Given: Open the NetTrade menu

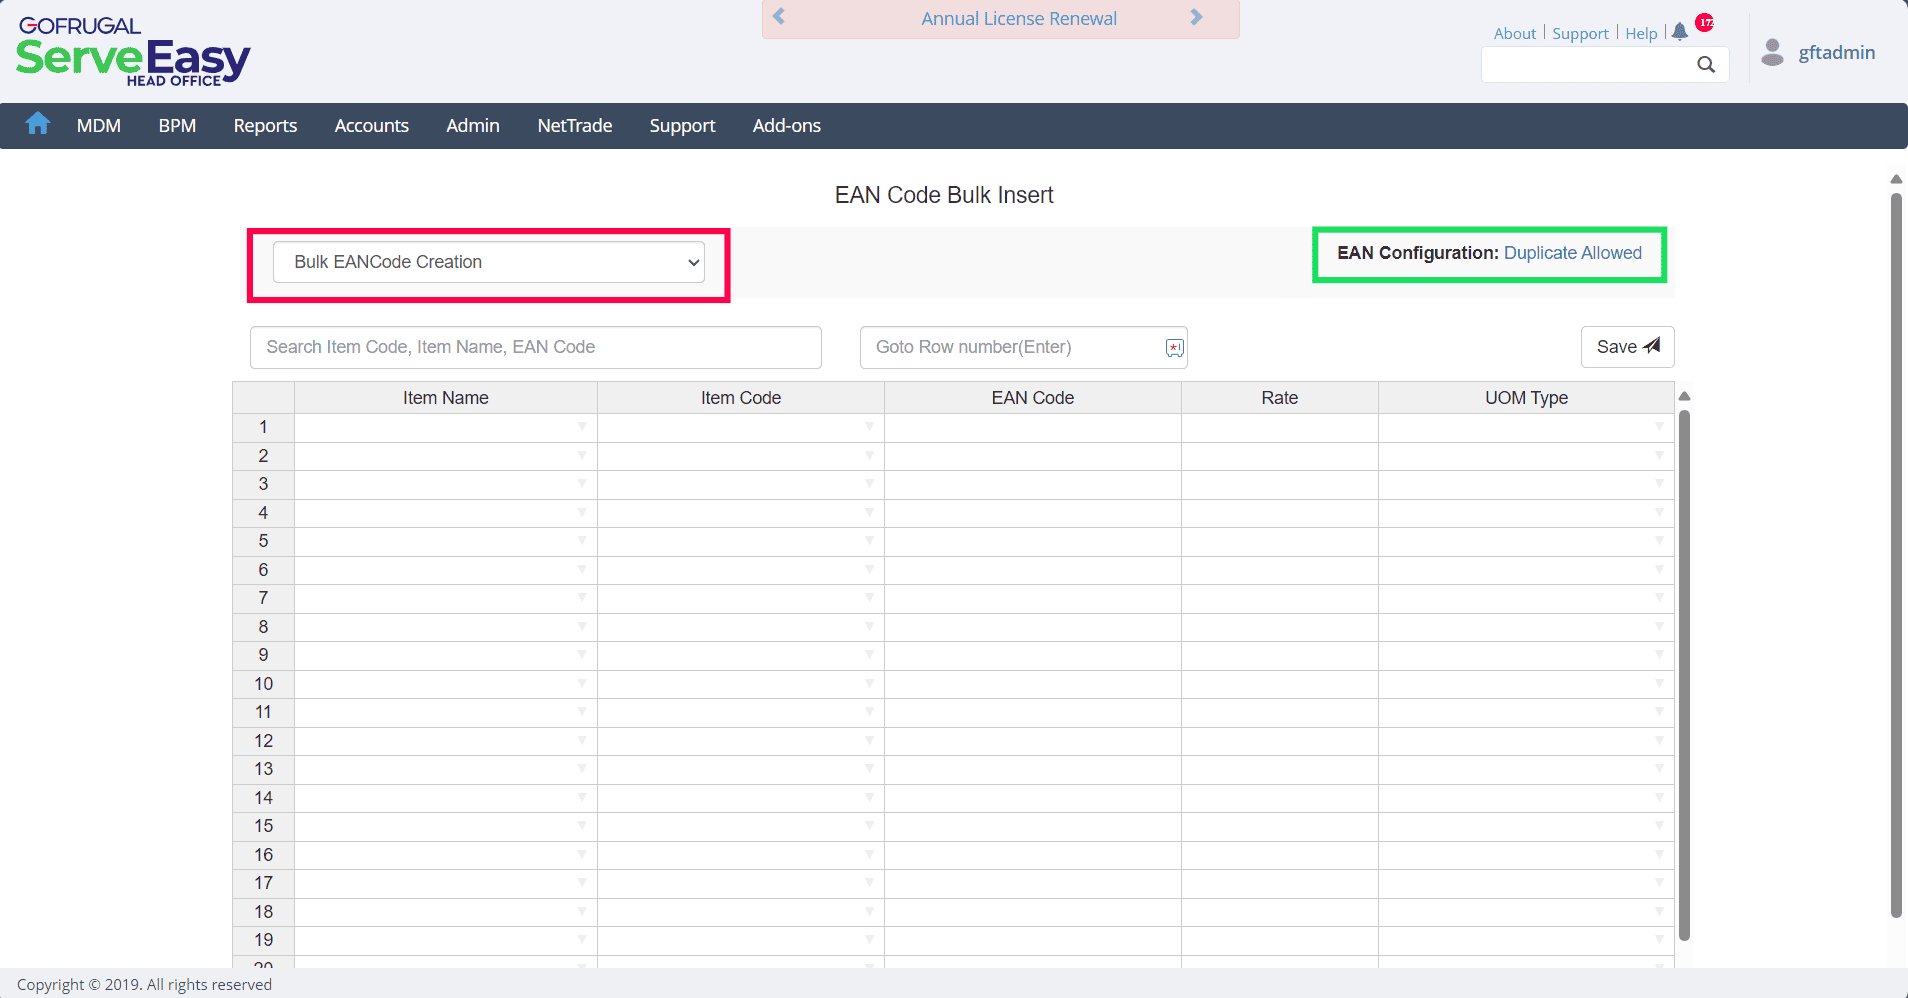Looking at the screenshot, I should coord(575,126).
